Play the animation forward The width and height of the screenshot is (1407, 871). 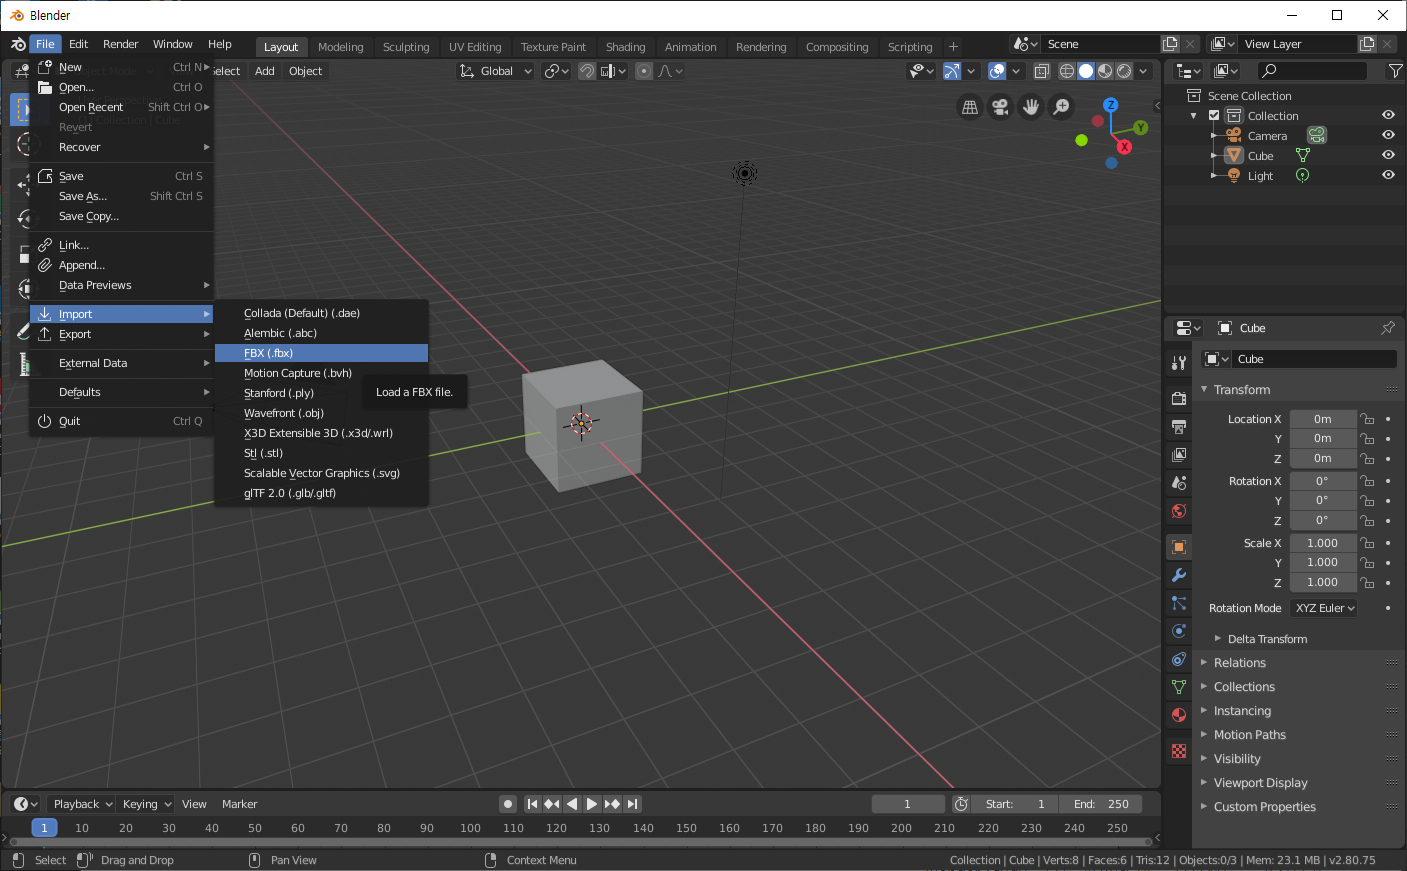coord(592,804)
